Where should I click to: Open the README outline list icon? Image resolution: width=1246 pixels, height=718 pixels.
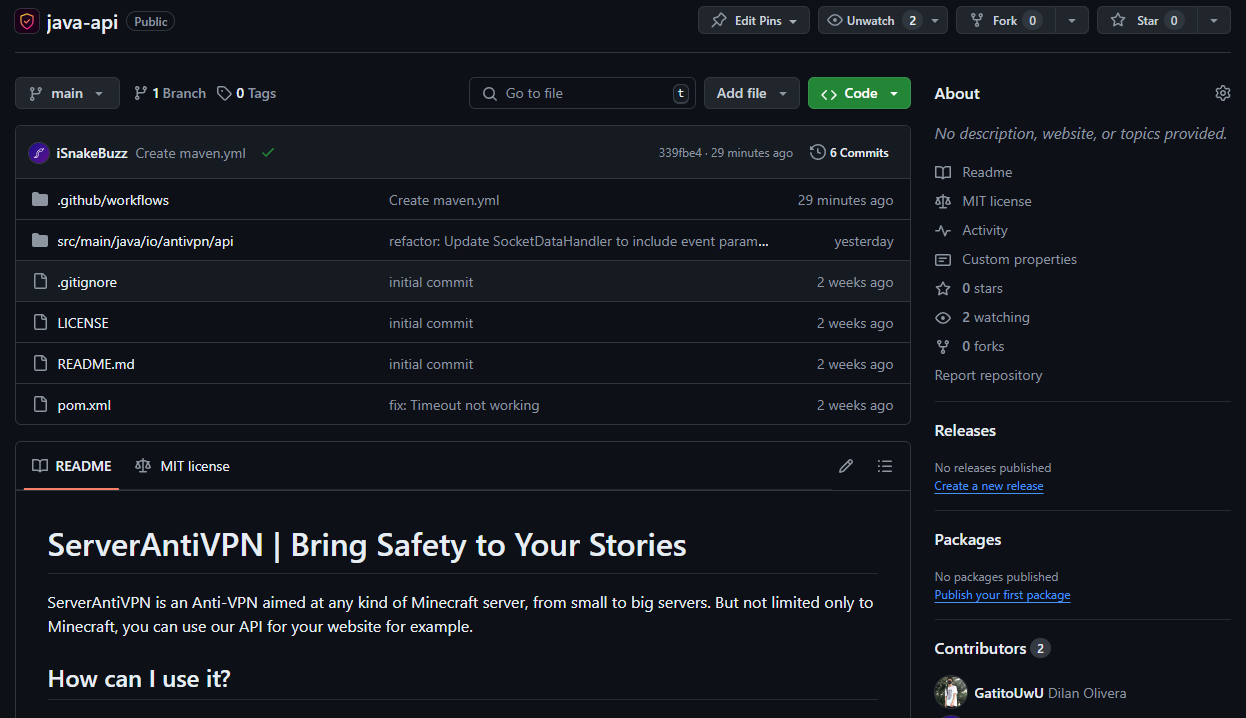click(884, 465)
